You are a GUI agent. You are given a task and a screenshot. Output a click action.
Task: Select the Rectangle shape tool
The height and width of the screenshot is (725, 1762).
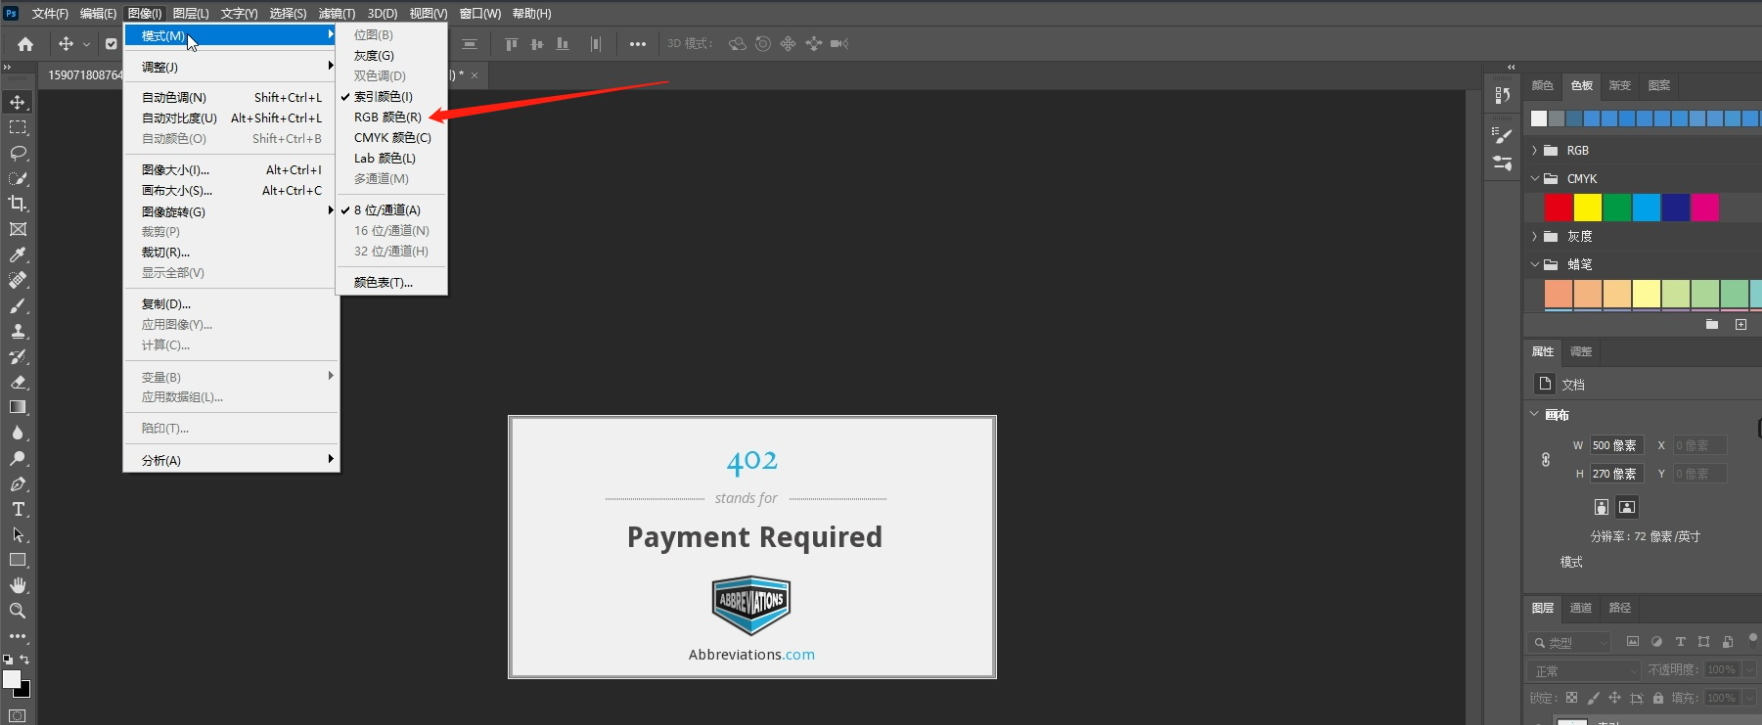pos(18,560)
